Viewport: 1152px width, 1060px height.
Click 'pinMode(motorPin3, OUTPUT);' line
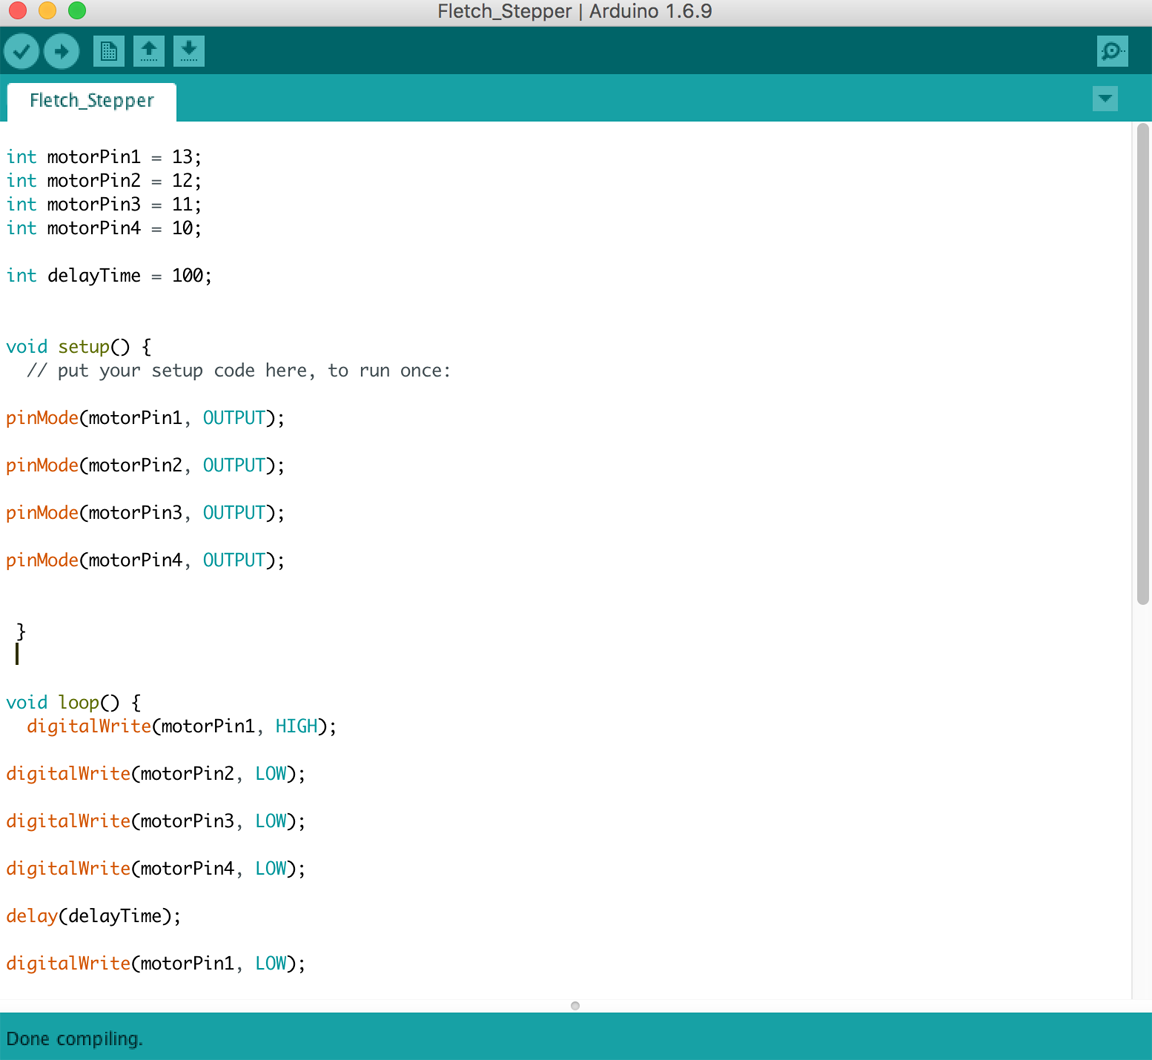pos(145,513)
